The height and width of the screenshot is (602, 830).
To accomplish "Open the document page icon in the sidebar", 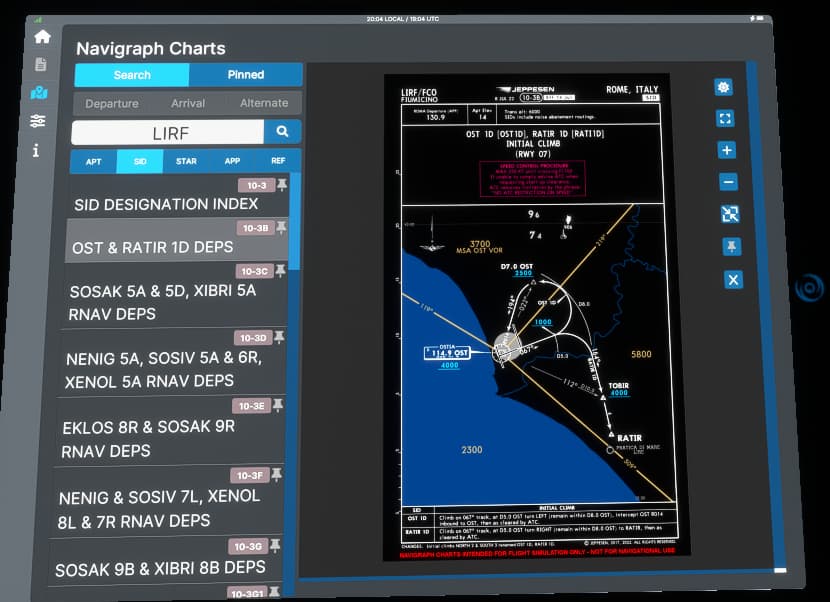I will (x=41, y=65).
